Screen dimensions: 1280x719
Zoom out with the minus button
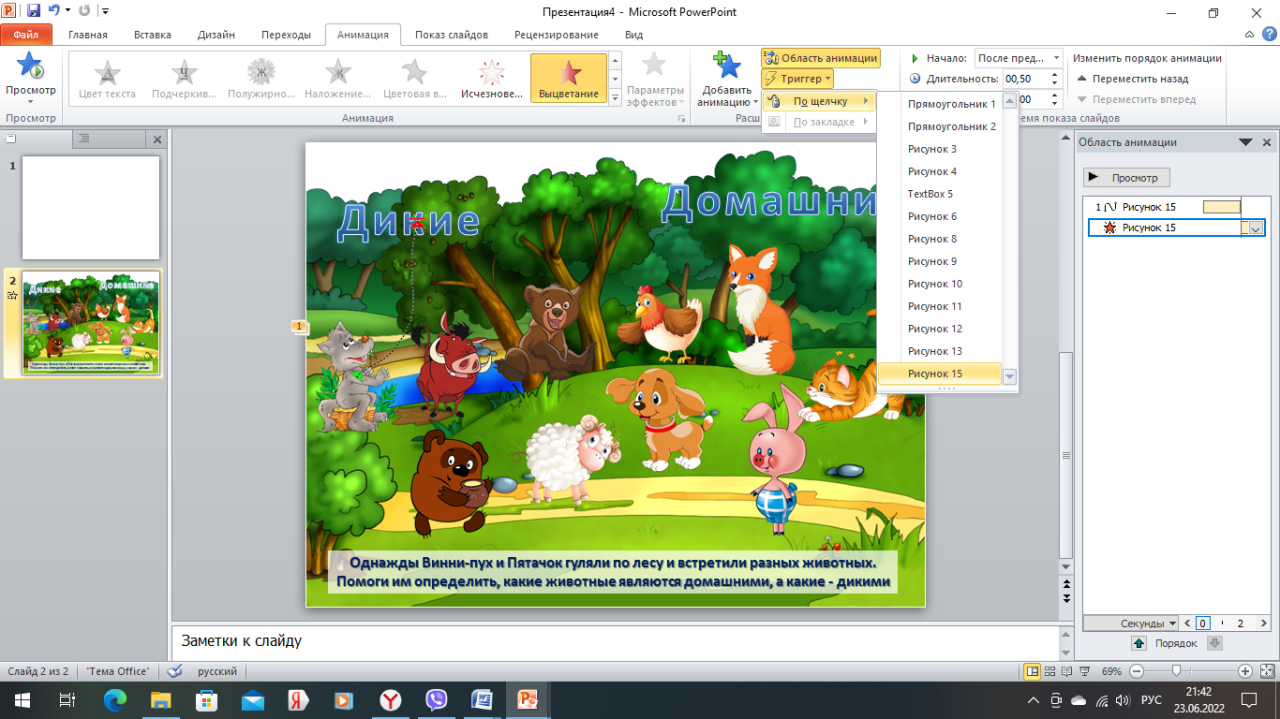pos(1136,671)
